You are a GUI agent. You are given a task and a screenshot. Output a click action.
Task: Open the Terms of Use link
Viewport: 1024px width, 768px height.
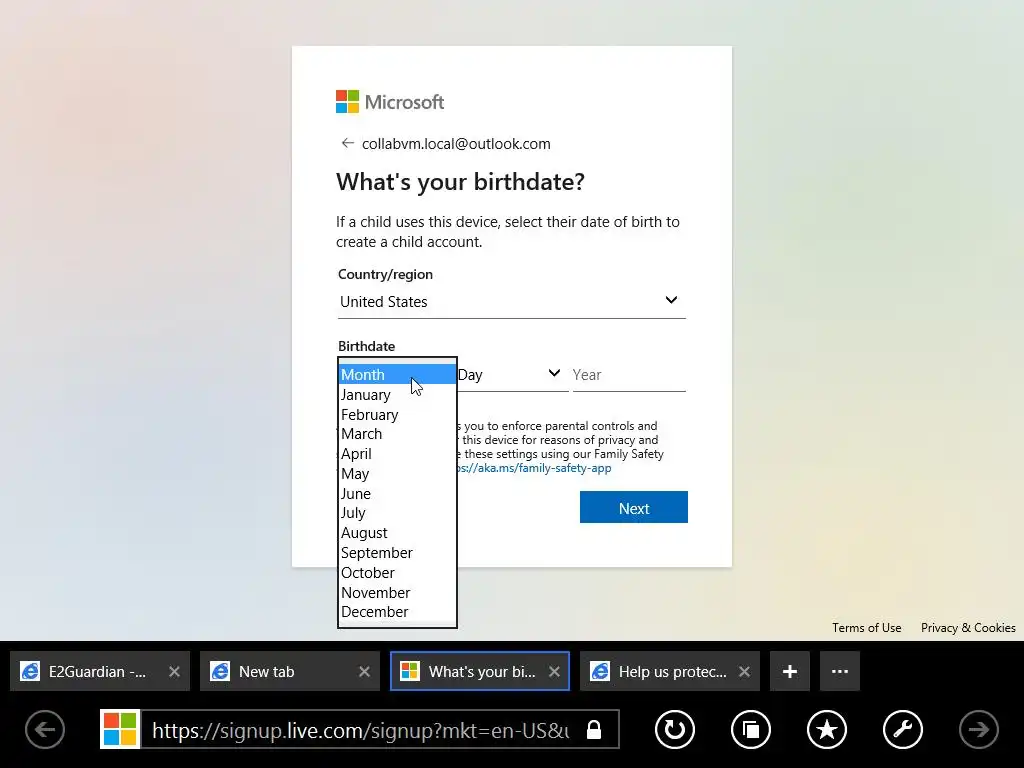coord(867,628)
